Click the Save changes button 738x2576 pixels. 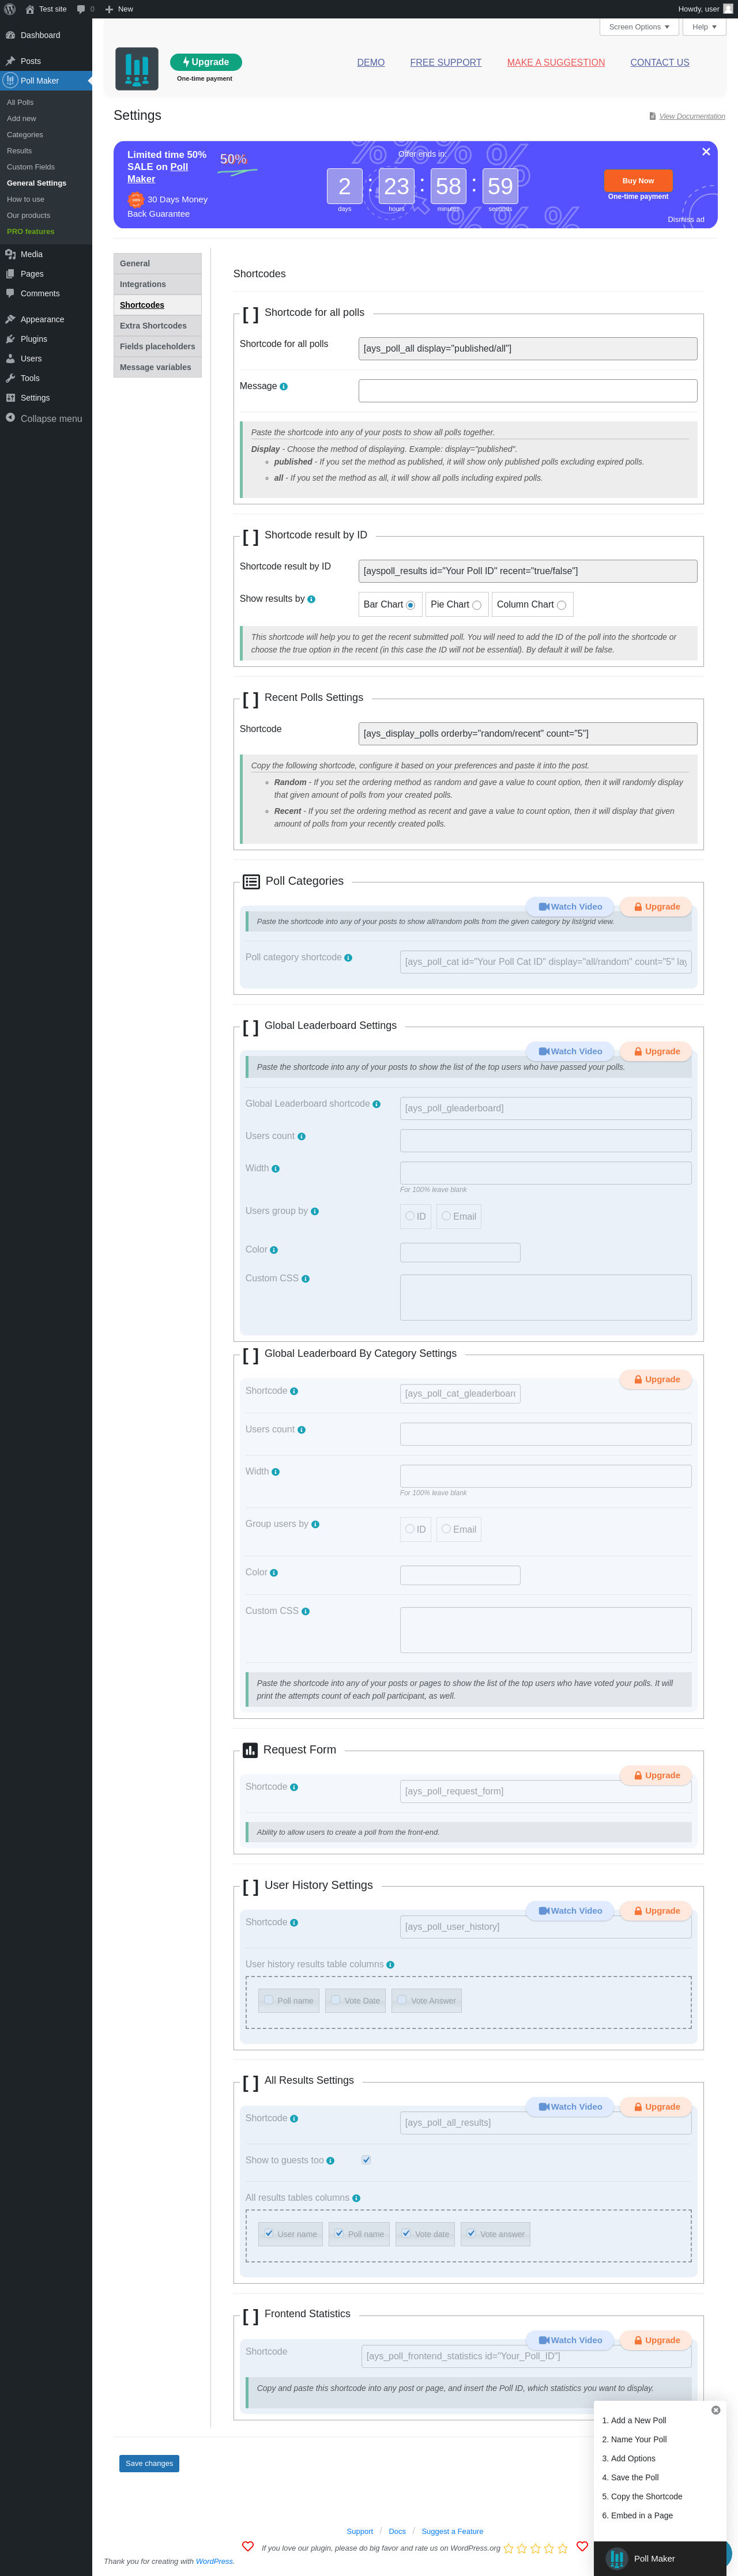tap(149, 2463)
